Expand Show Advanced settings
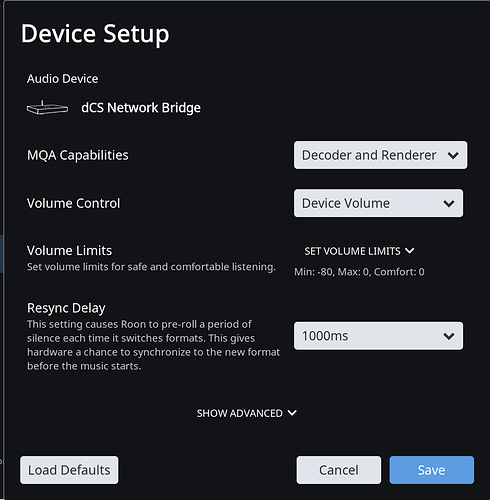Image resolution: width=490 pixels, height=500 pixels. click(x=246, y=413)
